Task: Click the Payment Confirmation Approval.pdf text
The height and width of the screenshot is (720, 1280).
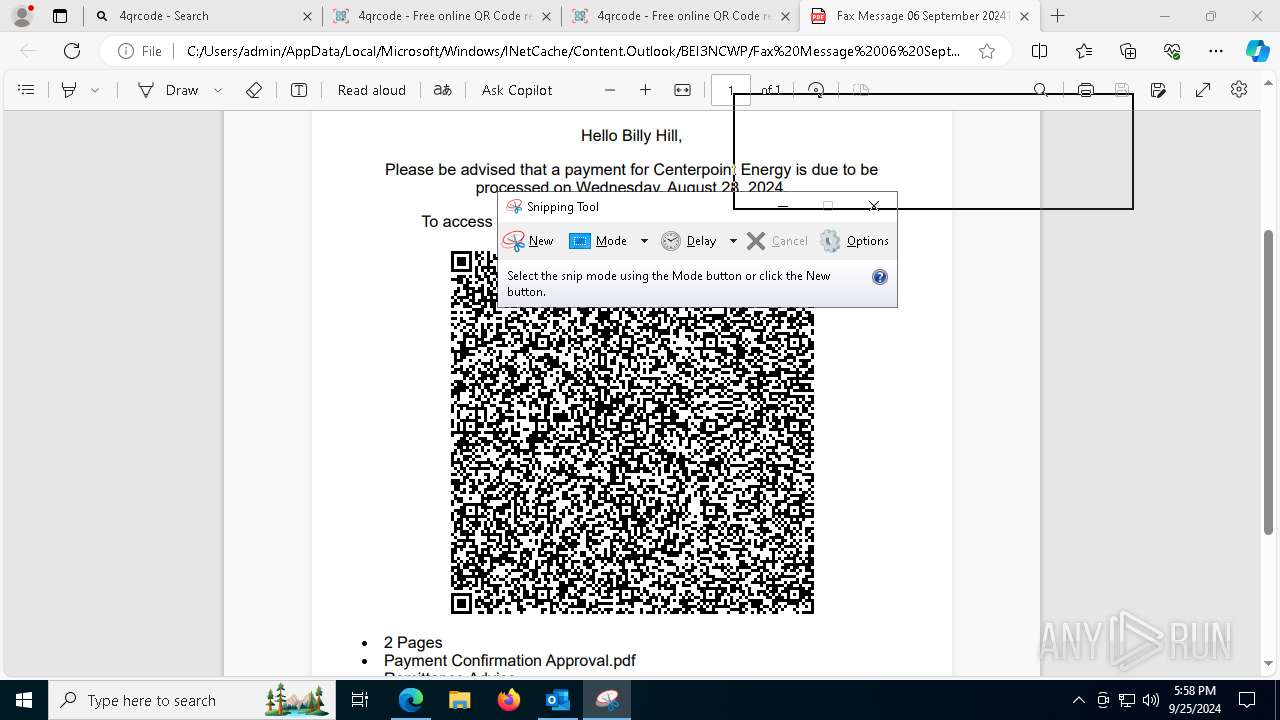Action: click(510, 661)
